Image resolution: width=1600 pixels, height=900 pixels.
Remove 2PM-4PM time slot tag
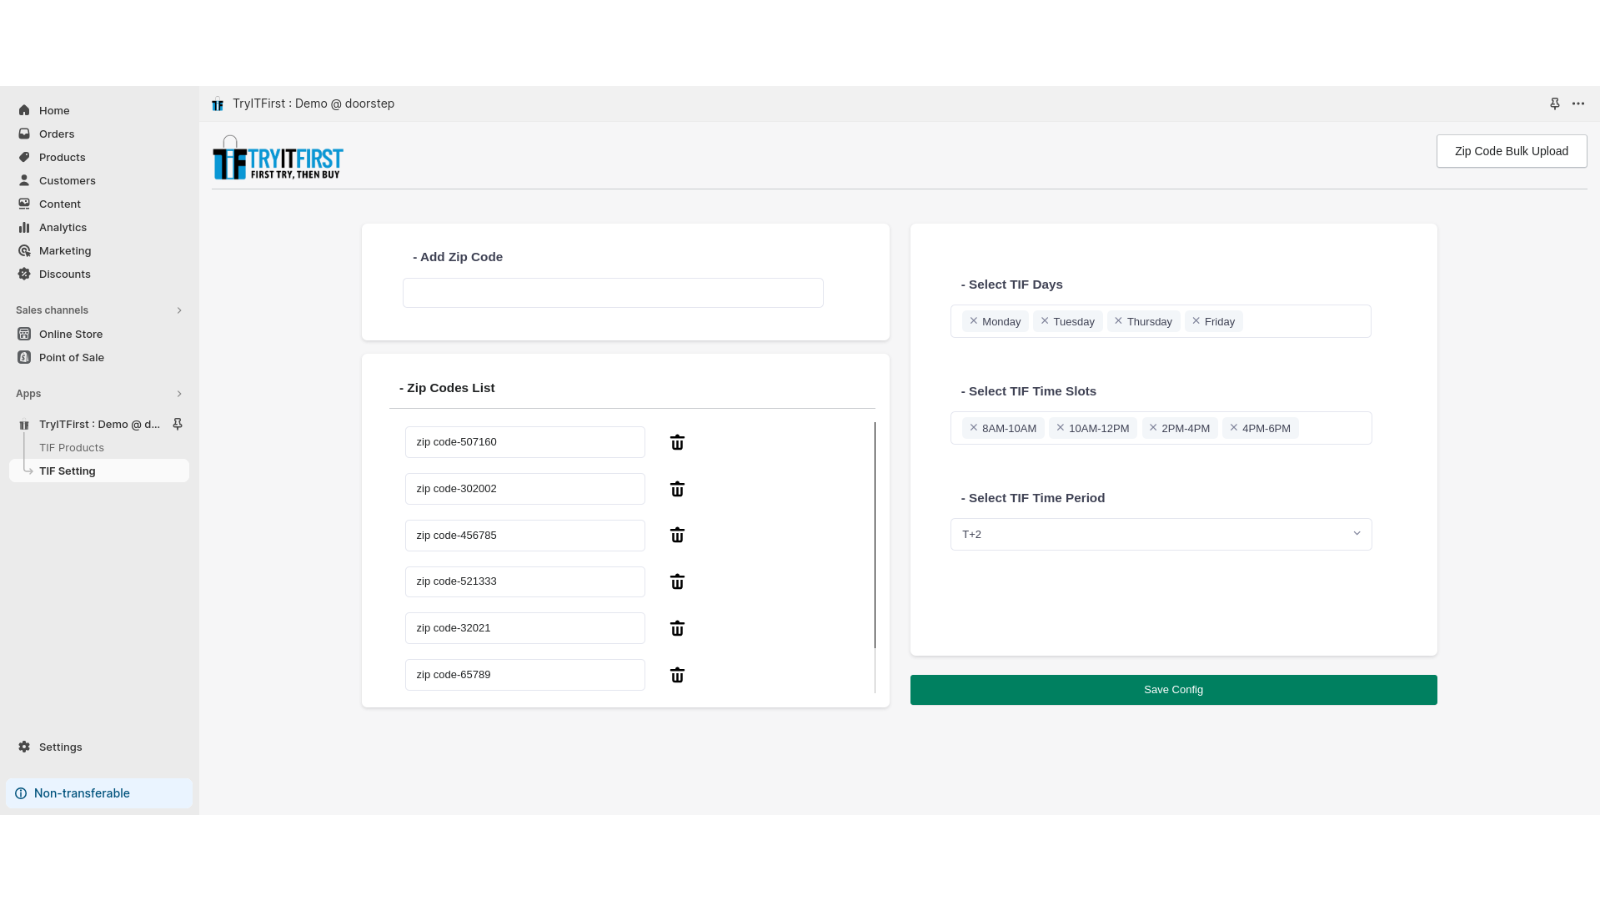tap(1153, 428)
